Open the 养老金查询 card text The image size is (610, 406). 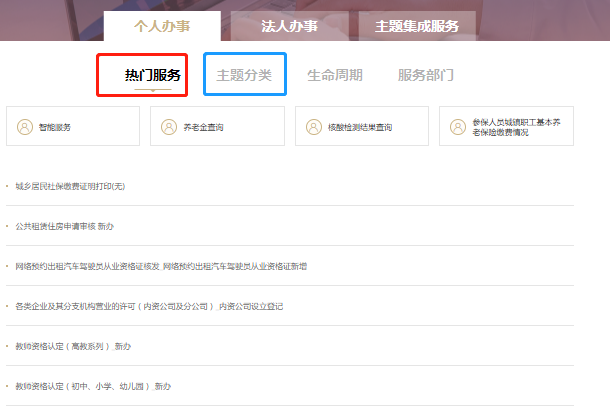[x=203, y=127]
